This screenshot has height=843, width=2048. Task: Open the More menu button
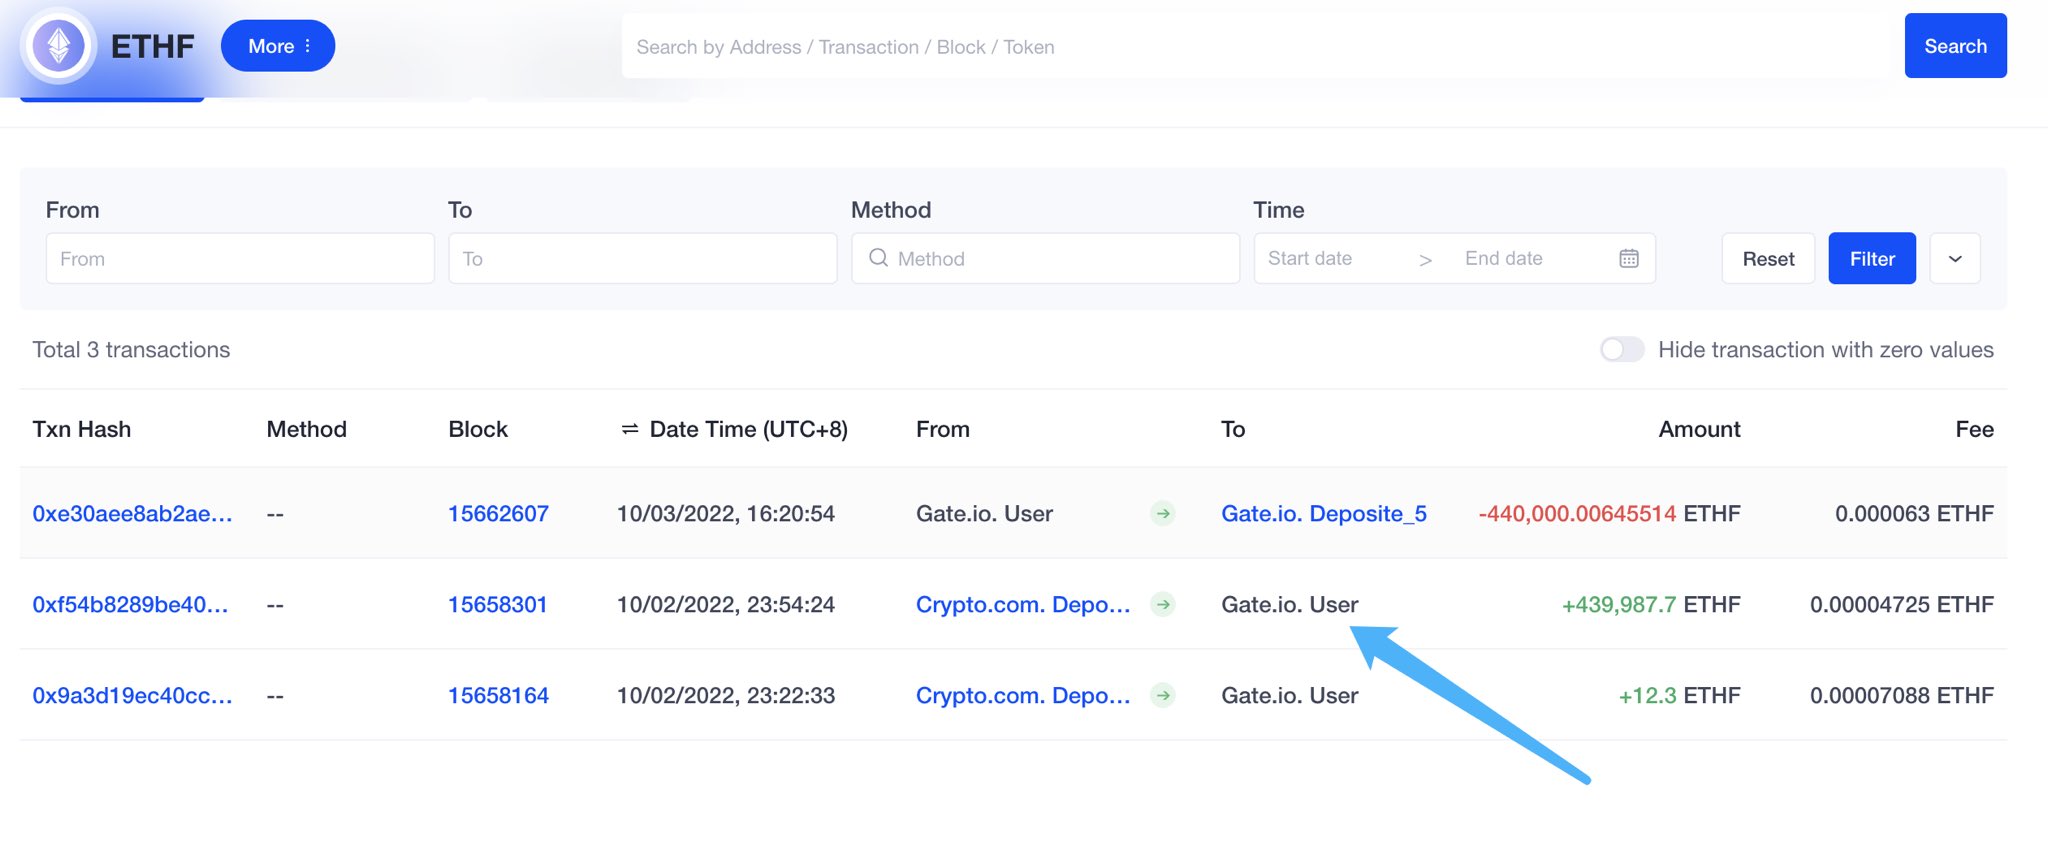[x=278, y=46]
